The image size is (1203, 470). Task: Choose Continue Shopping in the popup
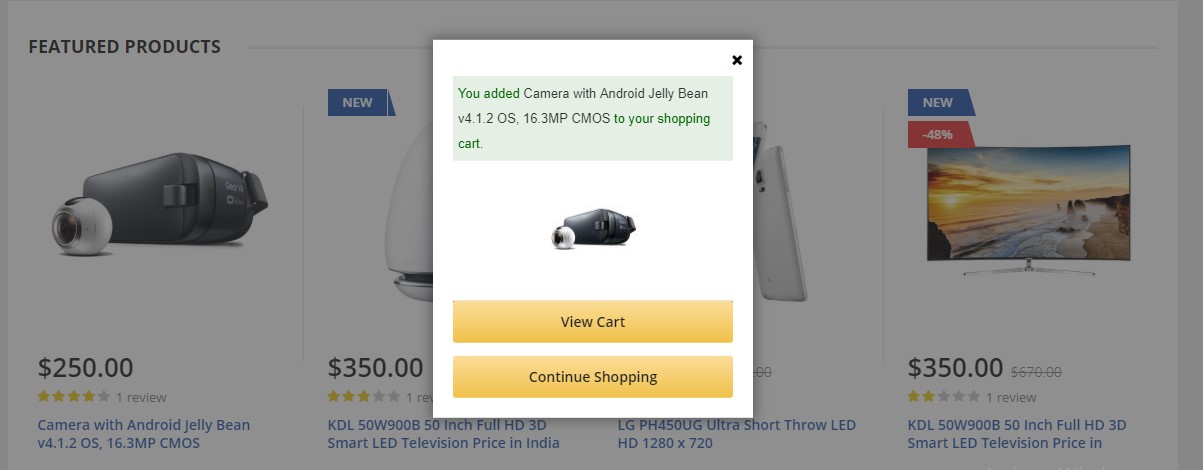(x=593, y=377)
